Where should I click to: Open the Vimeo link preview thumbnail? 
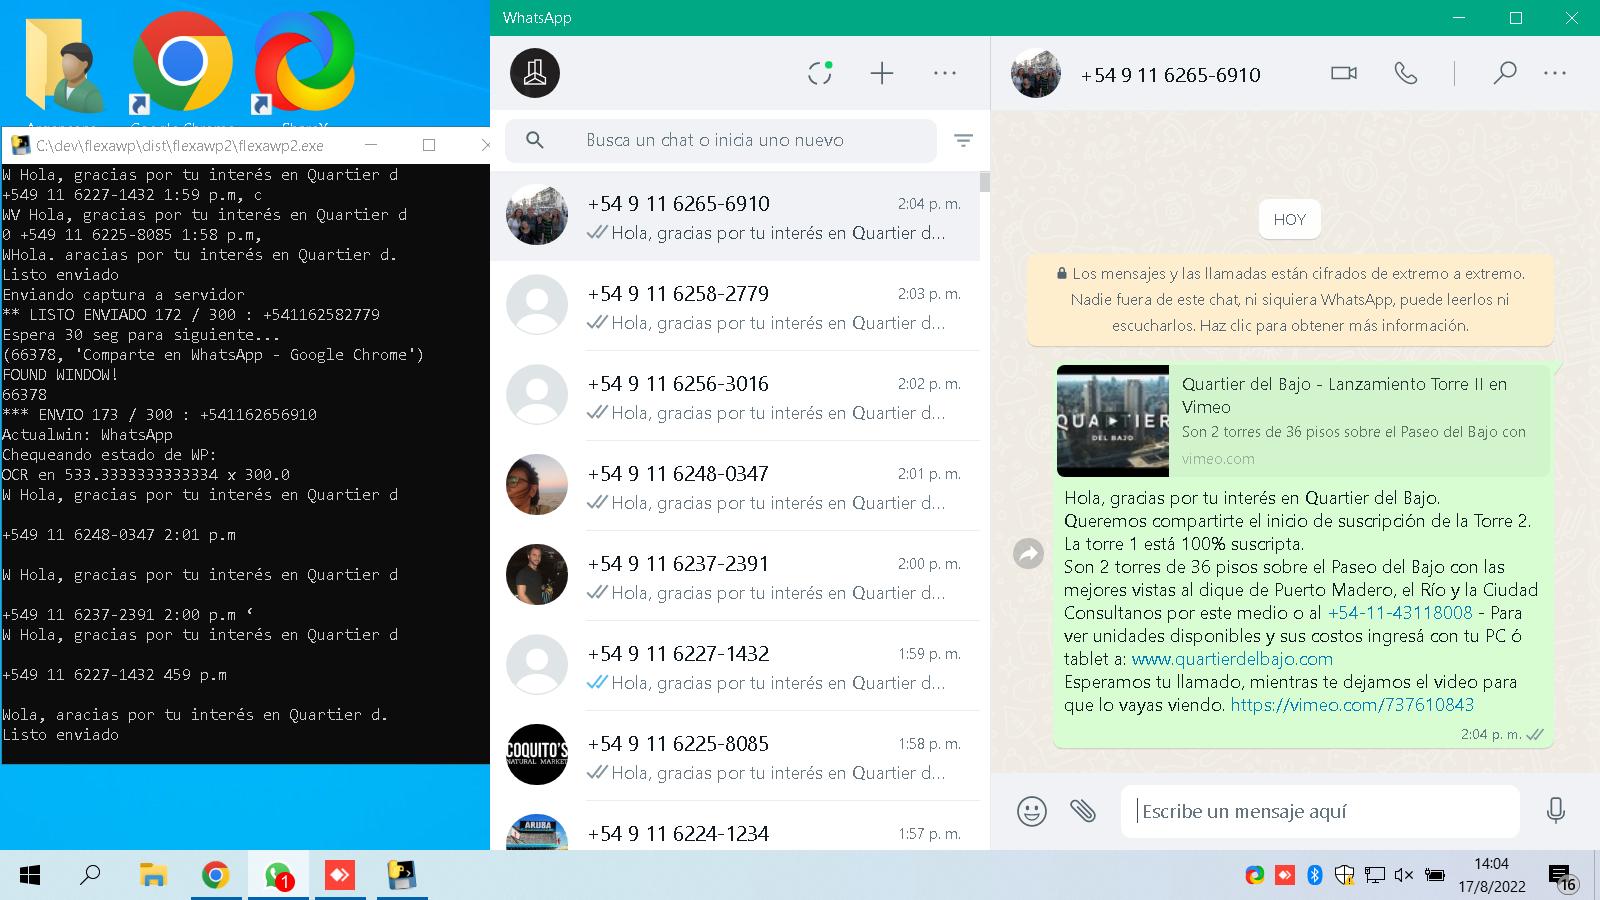pyautogui.click(x=1113, y=421)
